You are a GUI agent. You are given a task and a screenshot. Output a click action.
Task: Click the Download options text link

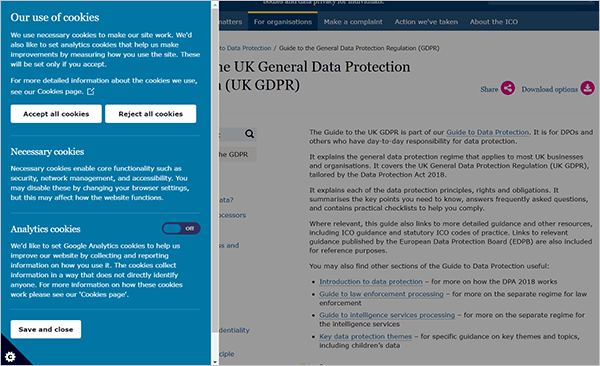click(x=549, y=89)
